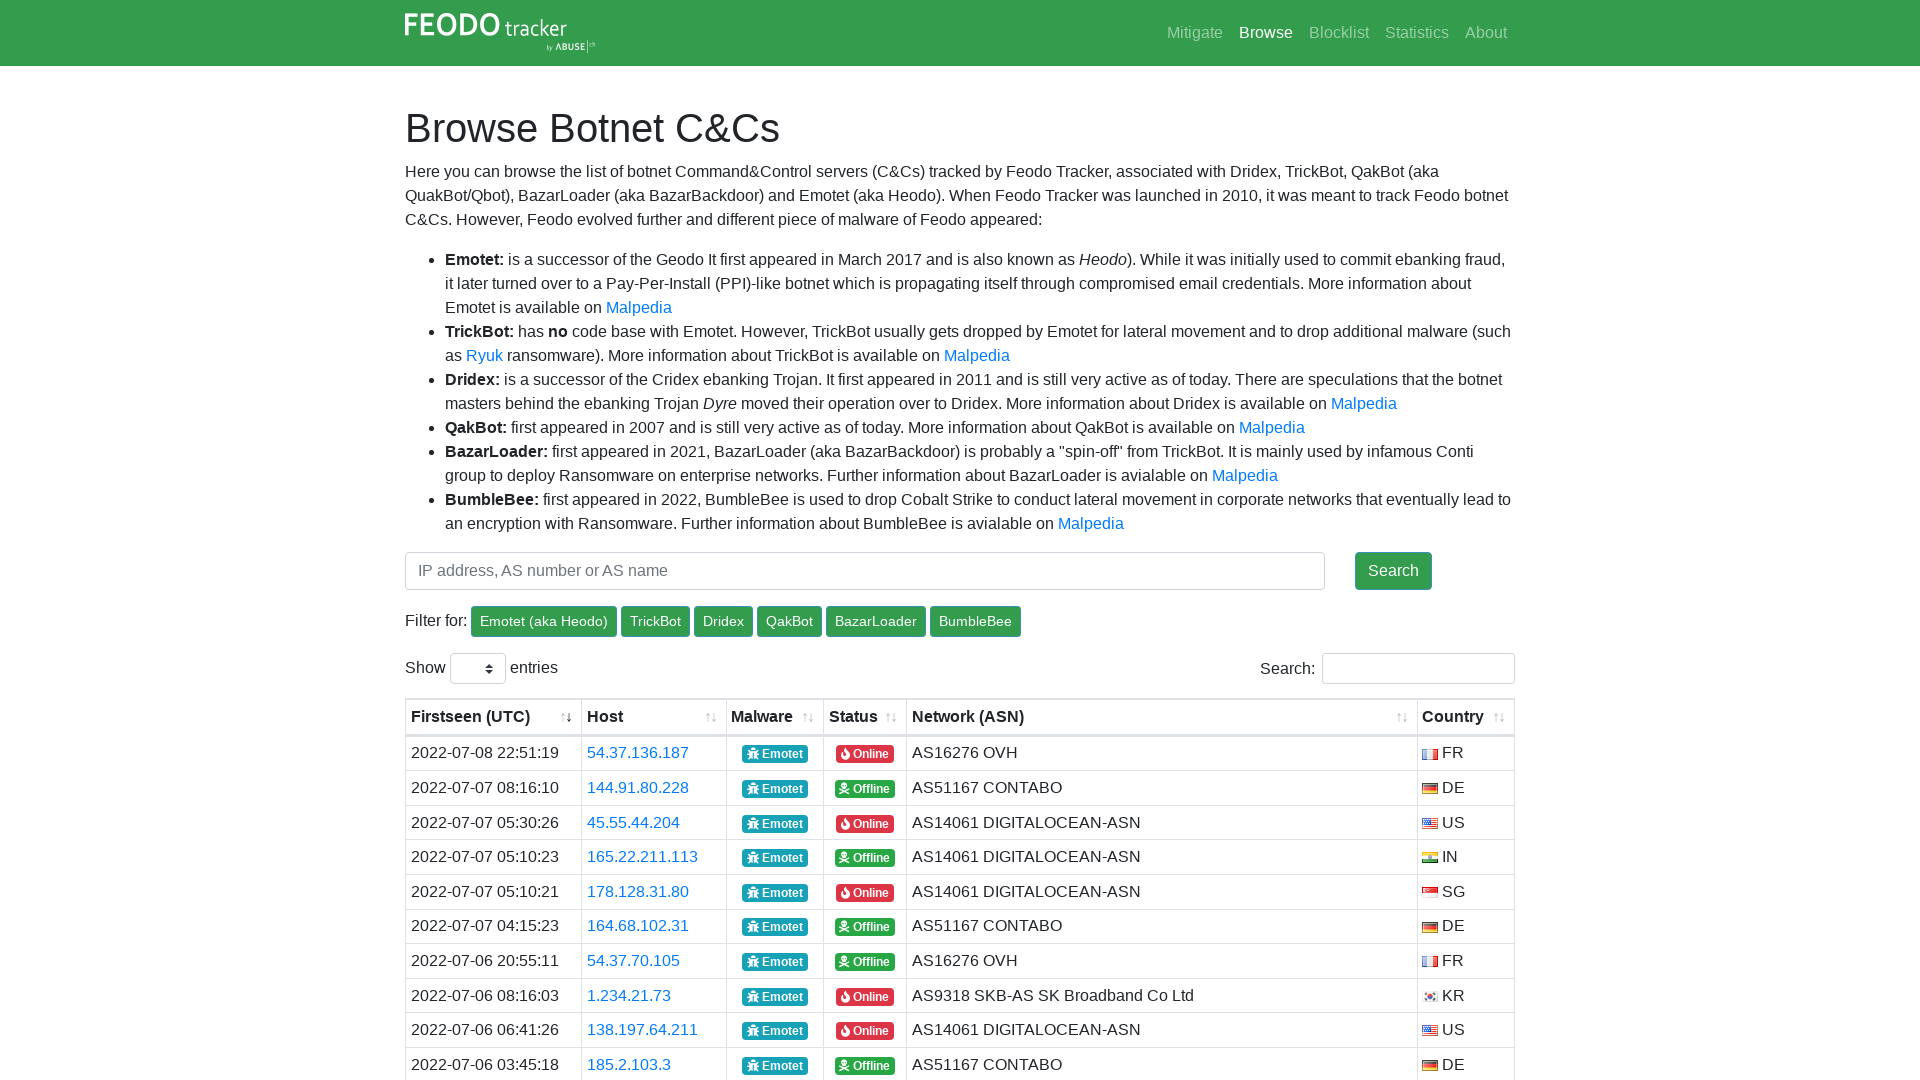Click Offline badge for 164.68.102.31

tap(865, 927)
